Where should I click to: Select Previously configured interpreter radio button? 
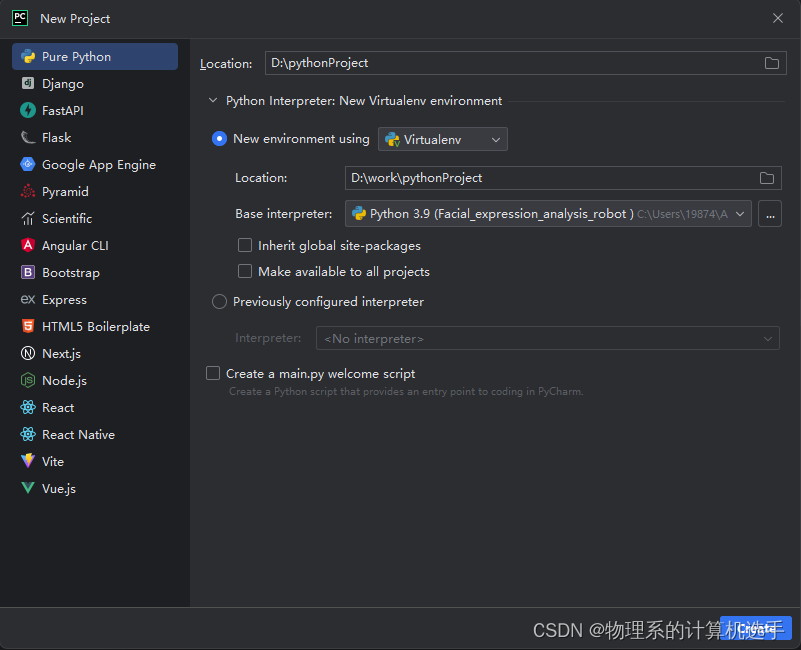(219, 301)
